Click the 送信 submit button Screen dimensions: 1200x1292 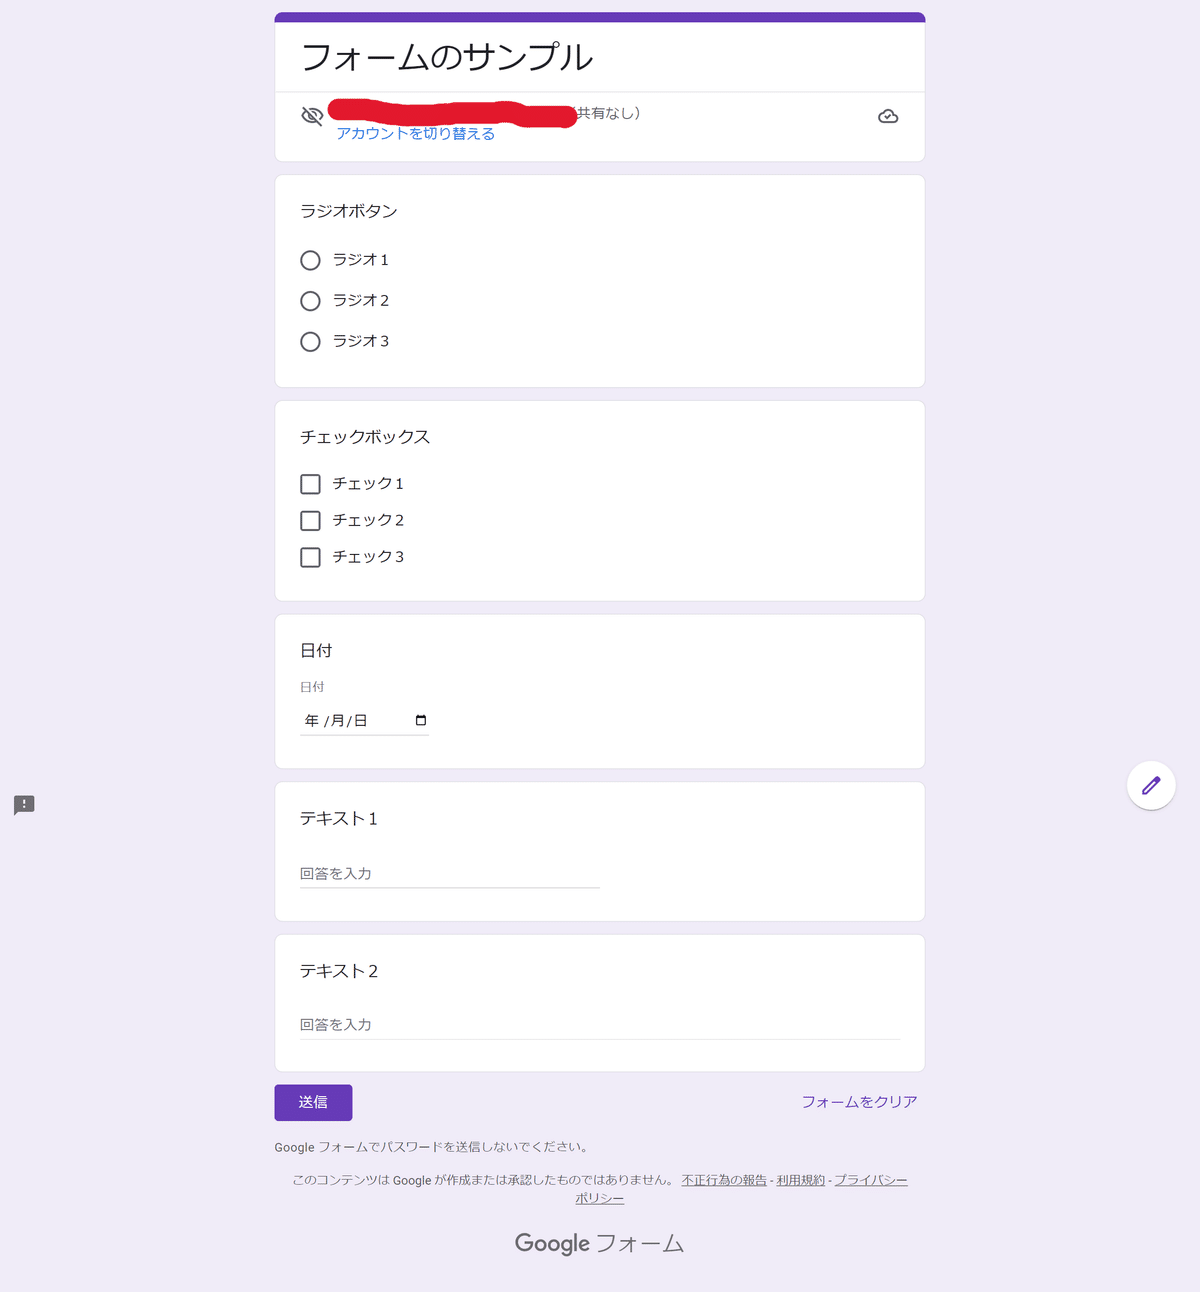pyautogui.click(x=313, y=1102)
